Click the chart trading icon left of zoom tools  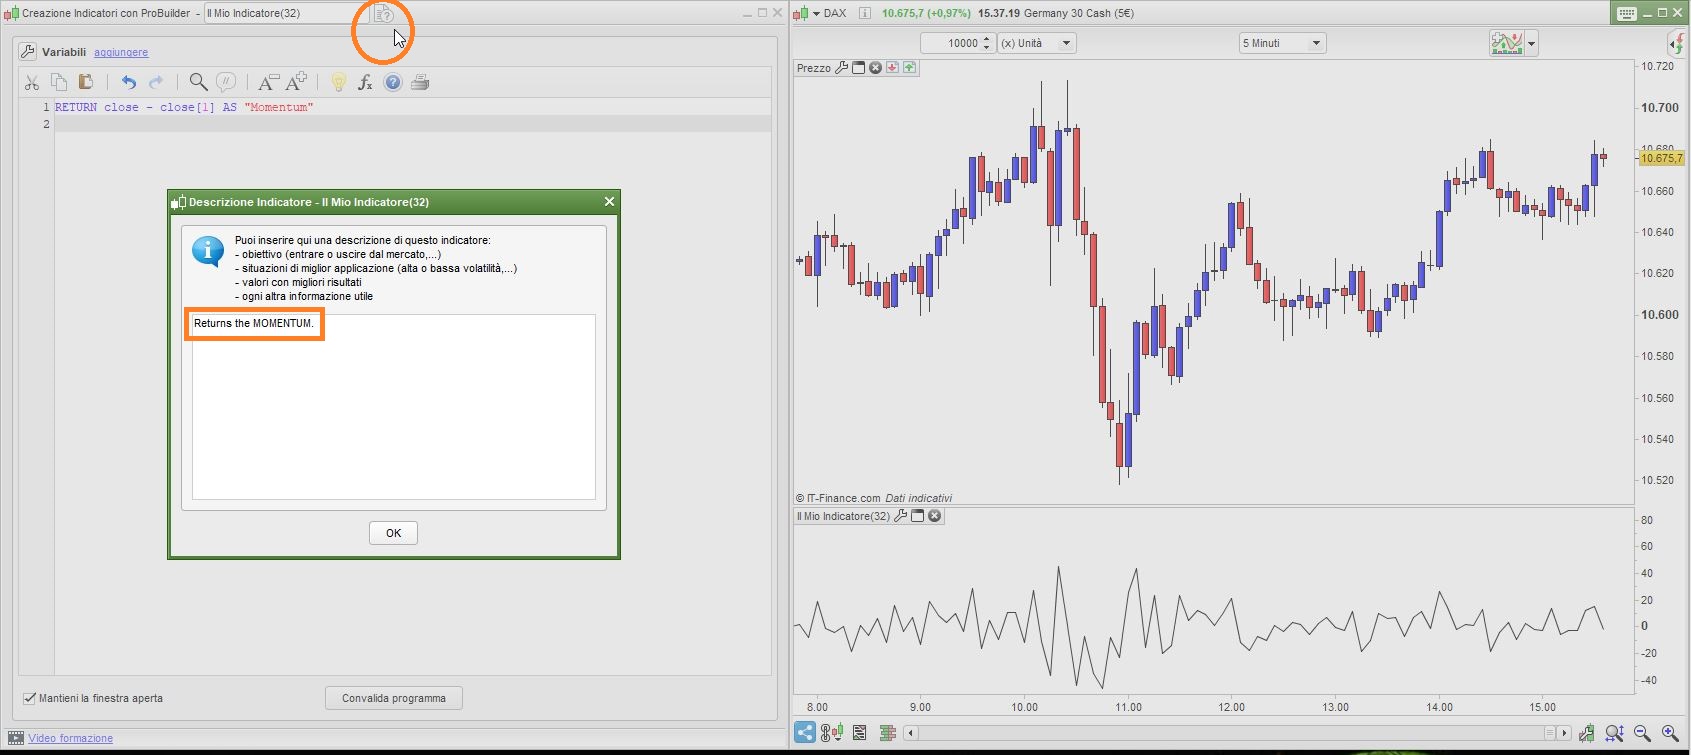(1587, 734)
